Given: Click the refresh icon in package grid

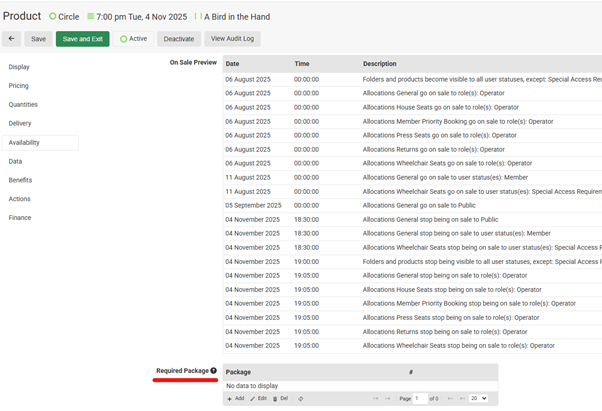Looking at the screenshot, I should click(301, 398).
